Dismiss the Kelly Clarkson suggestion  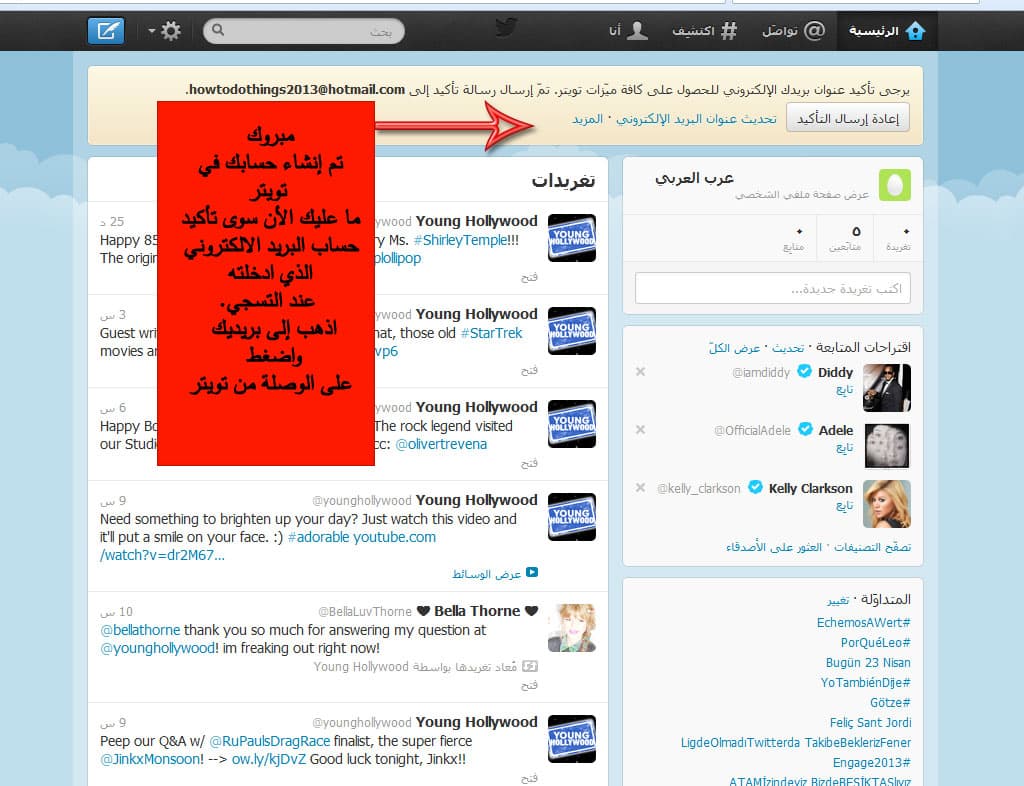[x=641, y=488]
